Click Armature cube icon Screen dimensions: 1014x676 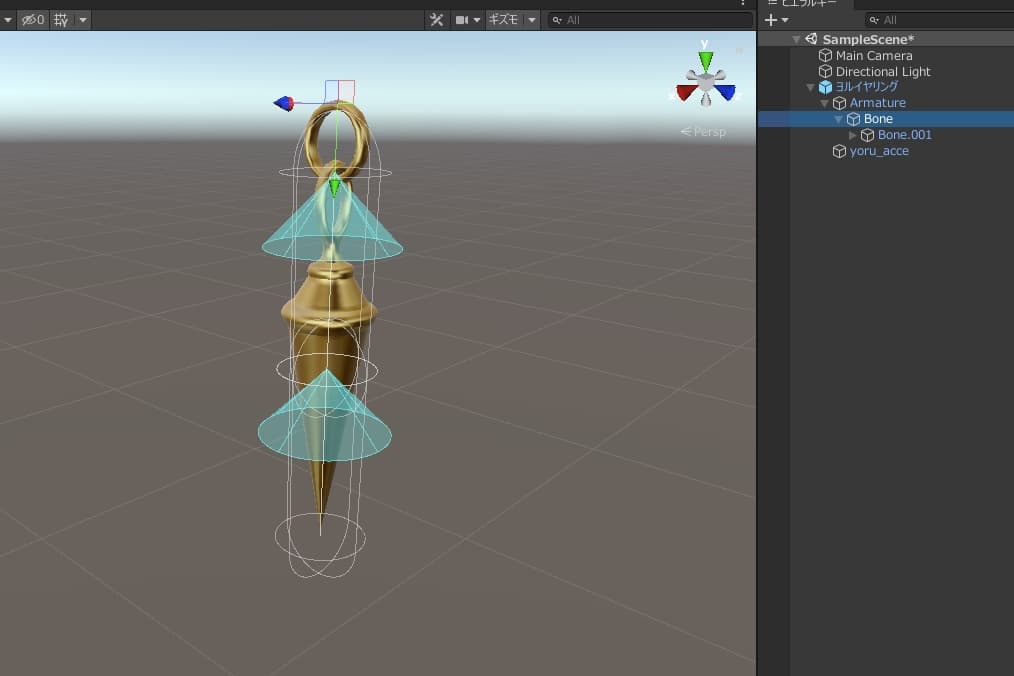(x=839, y=103)
